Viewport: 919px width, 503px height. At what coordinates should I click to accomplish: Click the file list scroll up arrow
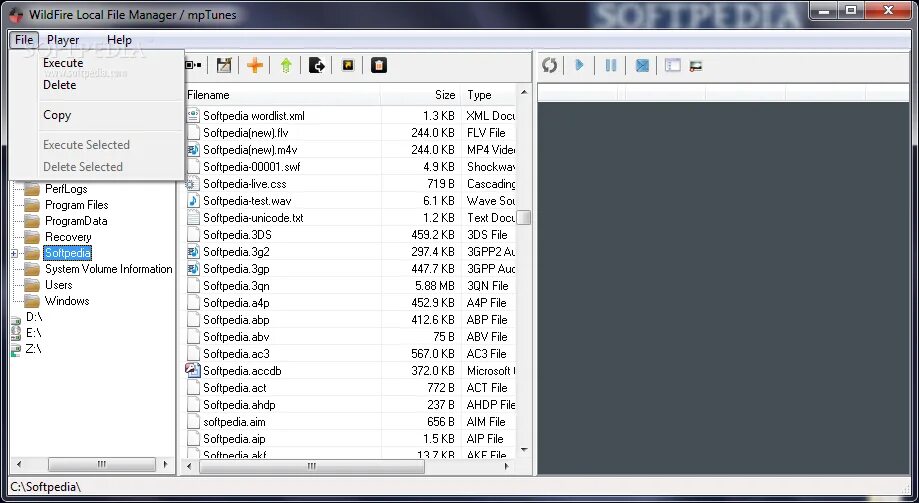click(x=524, y=93)
